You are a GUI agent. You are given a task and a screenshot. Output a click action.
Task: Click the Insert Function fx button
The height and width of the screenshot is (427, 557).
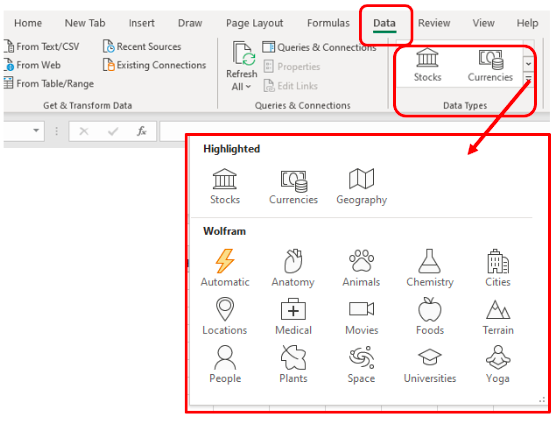tap(141, 131)
